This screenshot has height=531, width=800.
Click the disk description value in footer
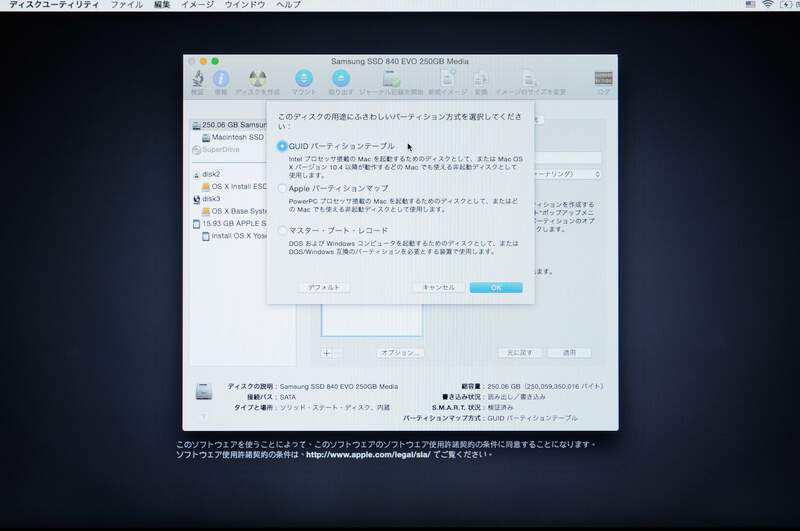(339, 387)
